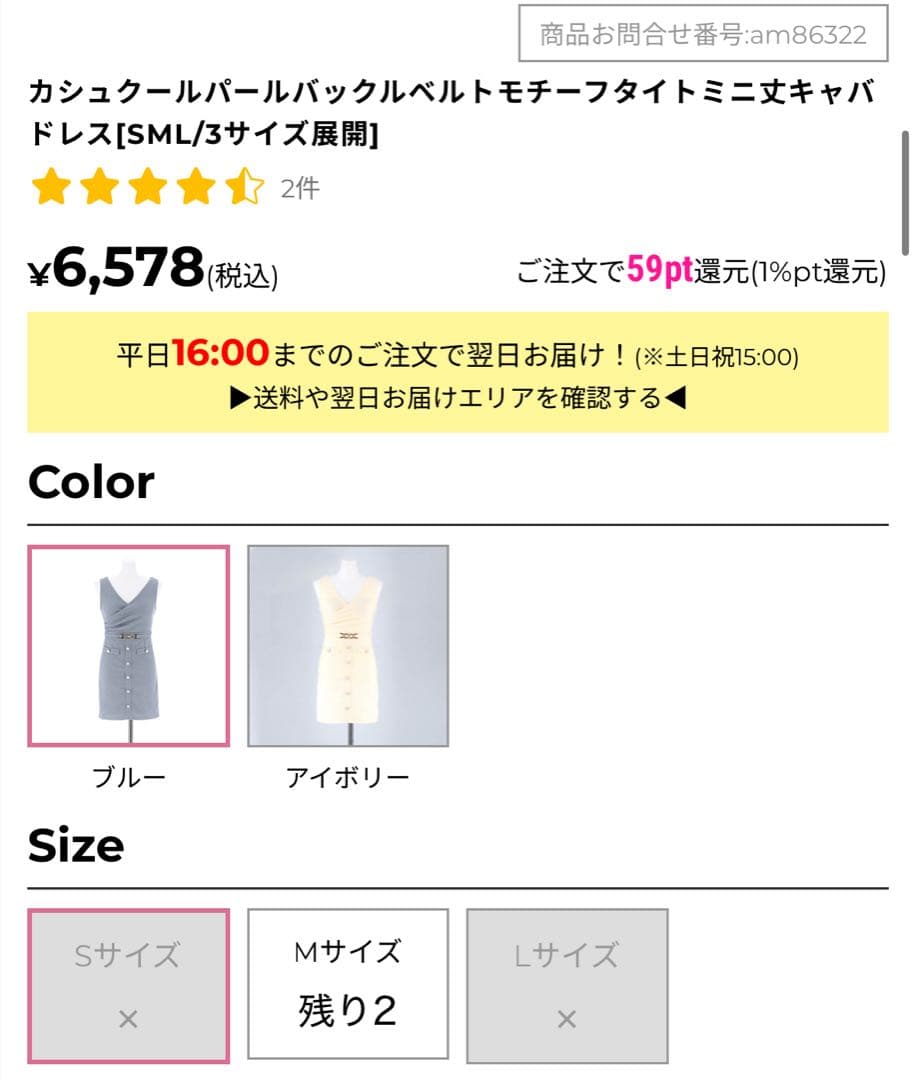Click the third yellow rating star
Image resolution: width=917 pixels, height=1080 pixels.
tap(147, 187)
